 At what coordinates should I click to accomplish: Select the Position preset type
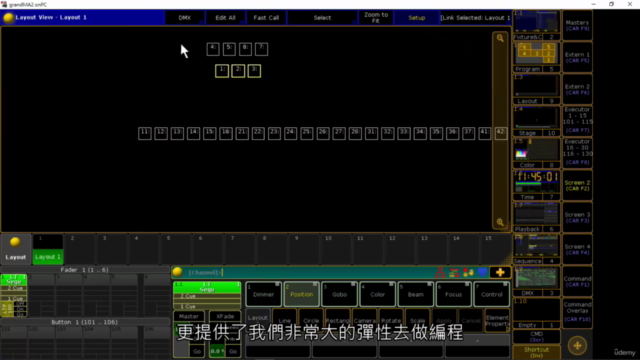pyautogui.click(x=302, y=294)
